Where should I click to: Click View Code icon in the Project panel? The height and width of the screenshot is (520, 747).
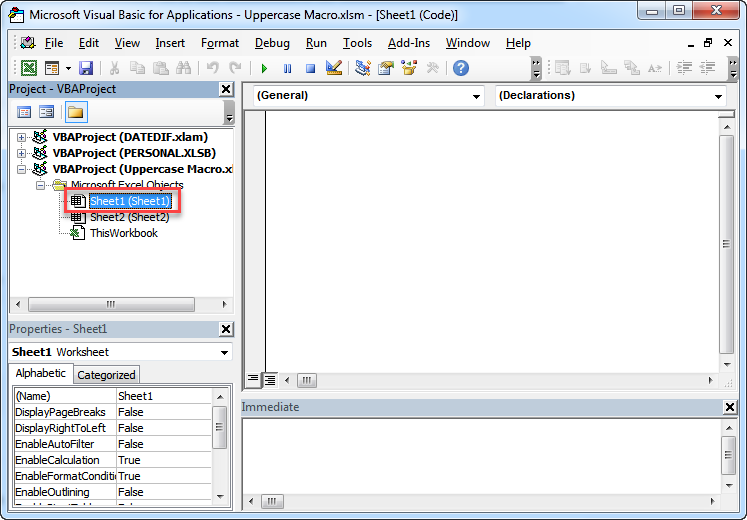pyautogui.click(x=24, y=112)
